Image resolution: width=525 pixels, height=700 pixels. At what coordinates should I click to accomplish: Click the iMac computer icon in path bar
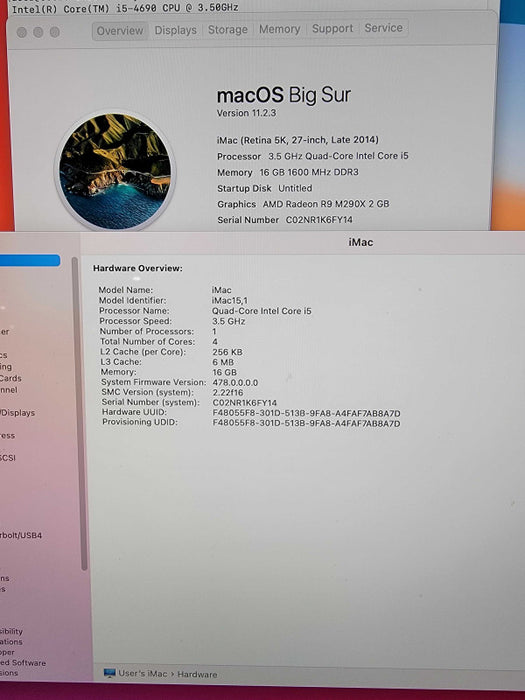click(109, 673)
